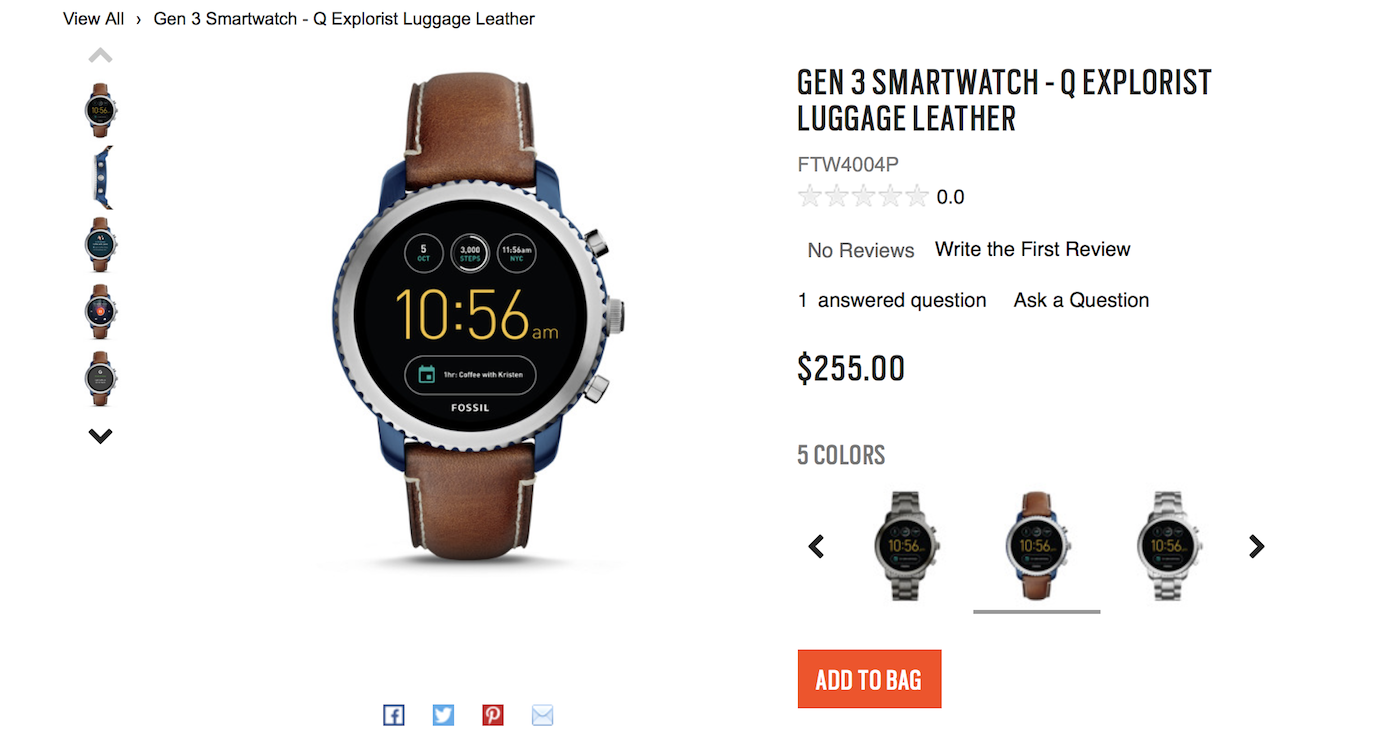Click the Ask a Question link
The image size is (1400, 756).
pos(1081,300)
